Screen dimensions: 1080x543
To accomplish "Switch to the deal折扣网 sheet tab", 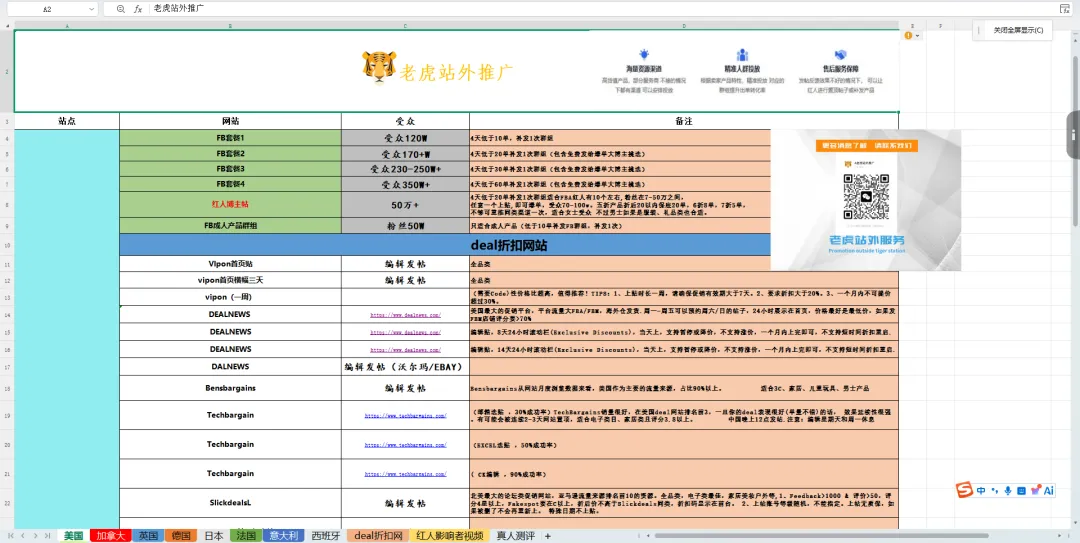I will (x=378, y=535).
